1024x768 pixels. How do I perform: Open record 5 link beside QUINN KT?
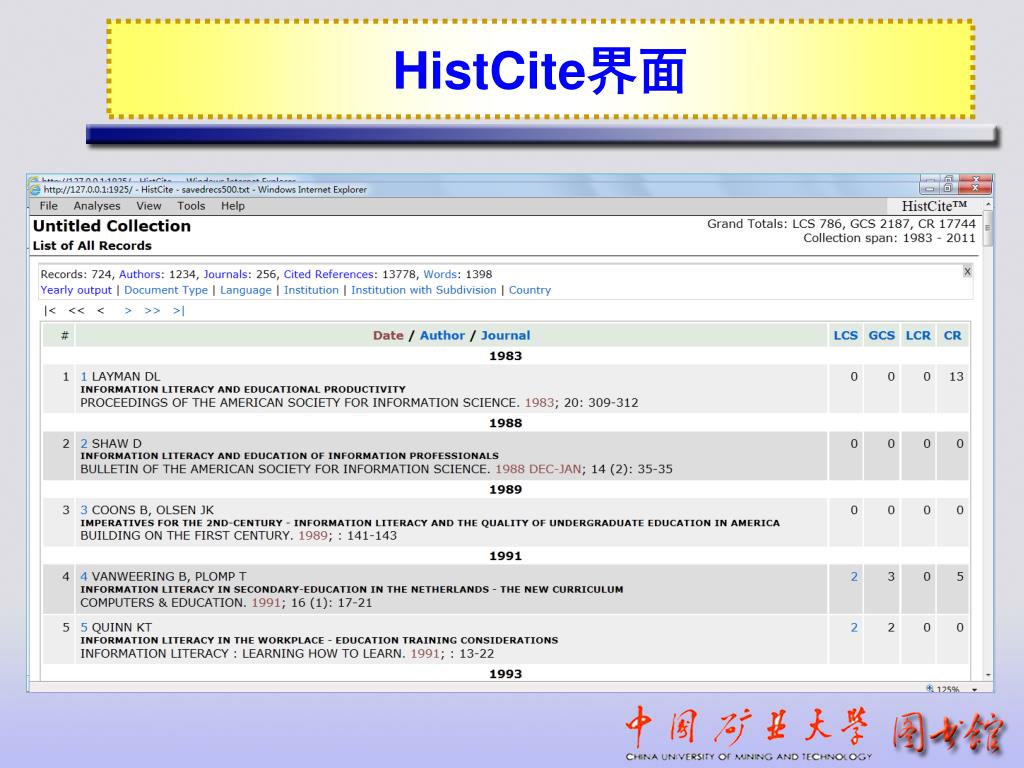[84, 628]
